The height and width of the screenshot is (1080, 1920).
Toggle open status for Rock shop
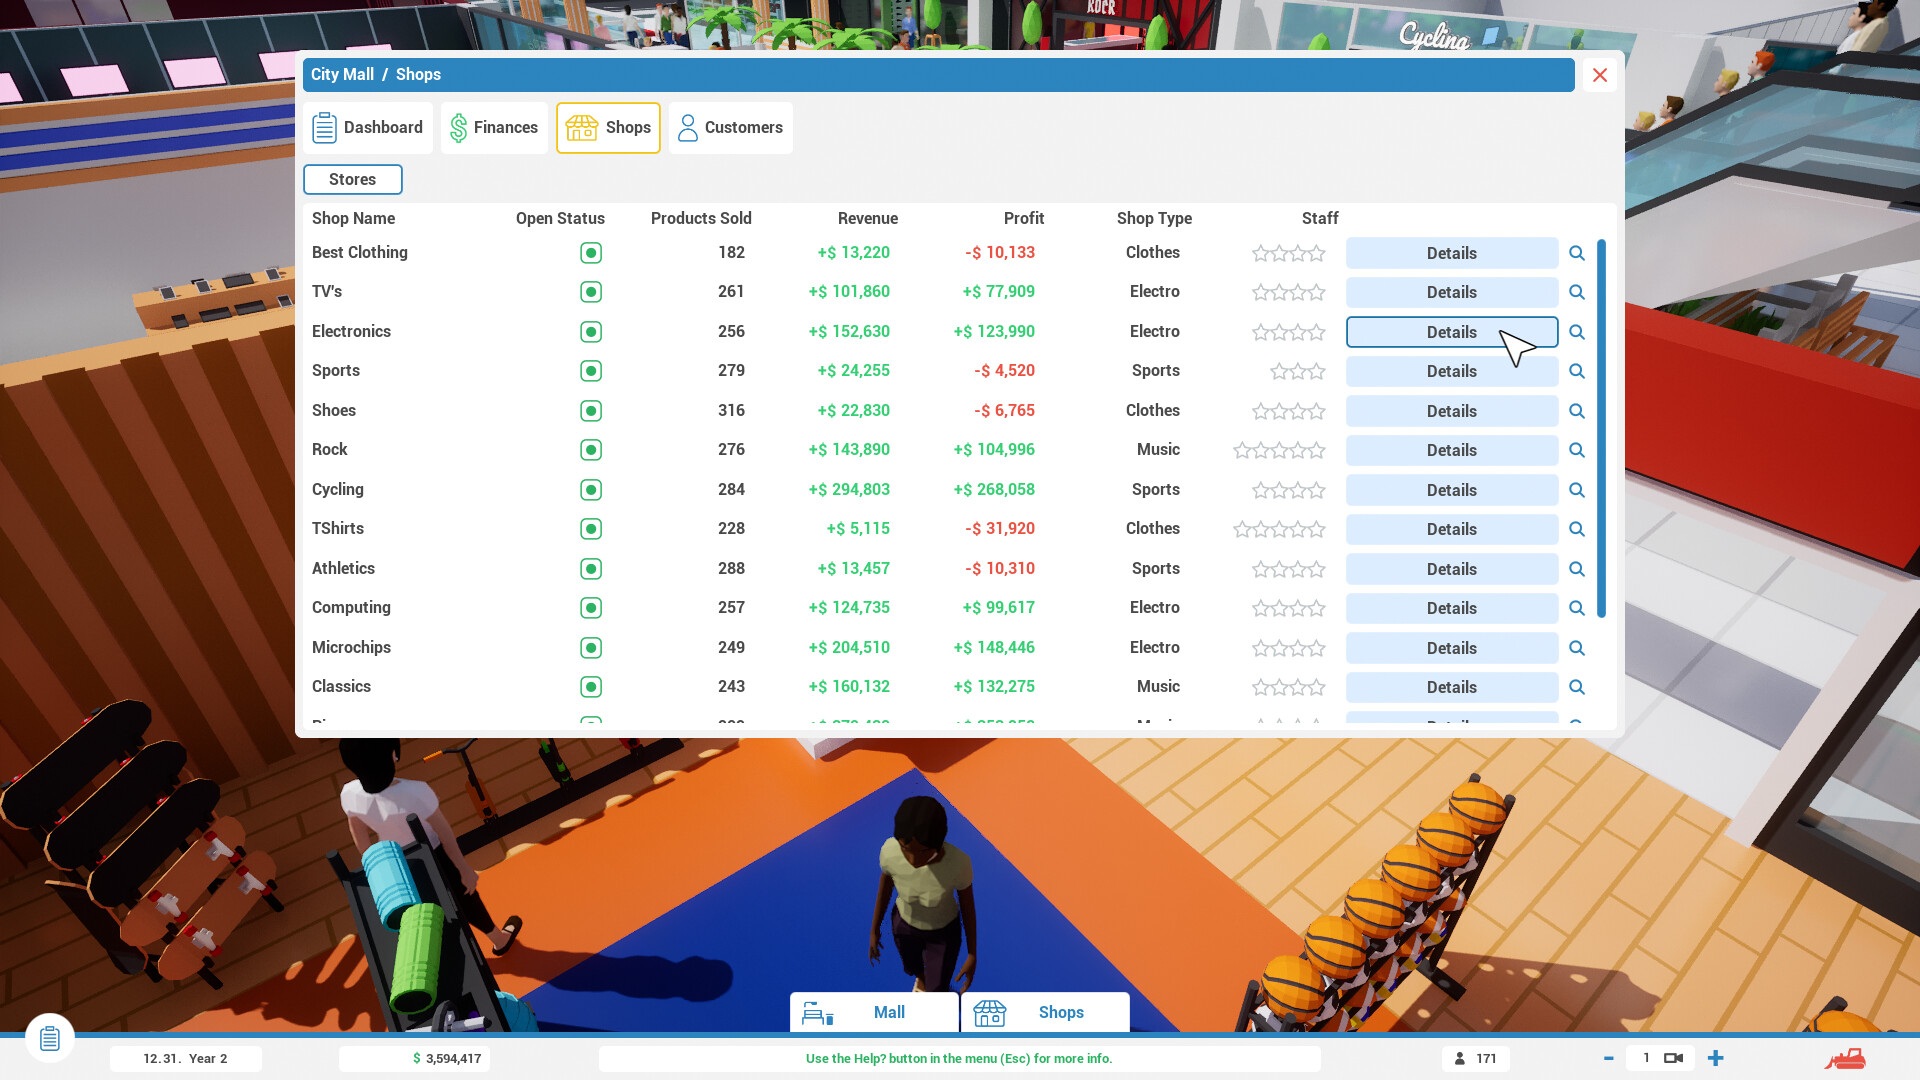591,450
